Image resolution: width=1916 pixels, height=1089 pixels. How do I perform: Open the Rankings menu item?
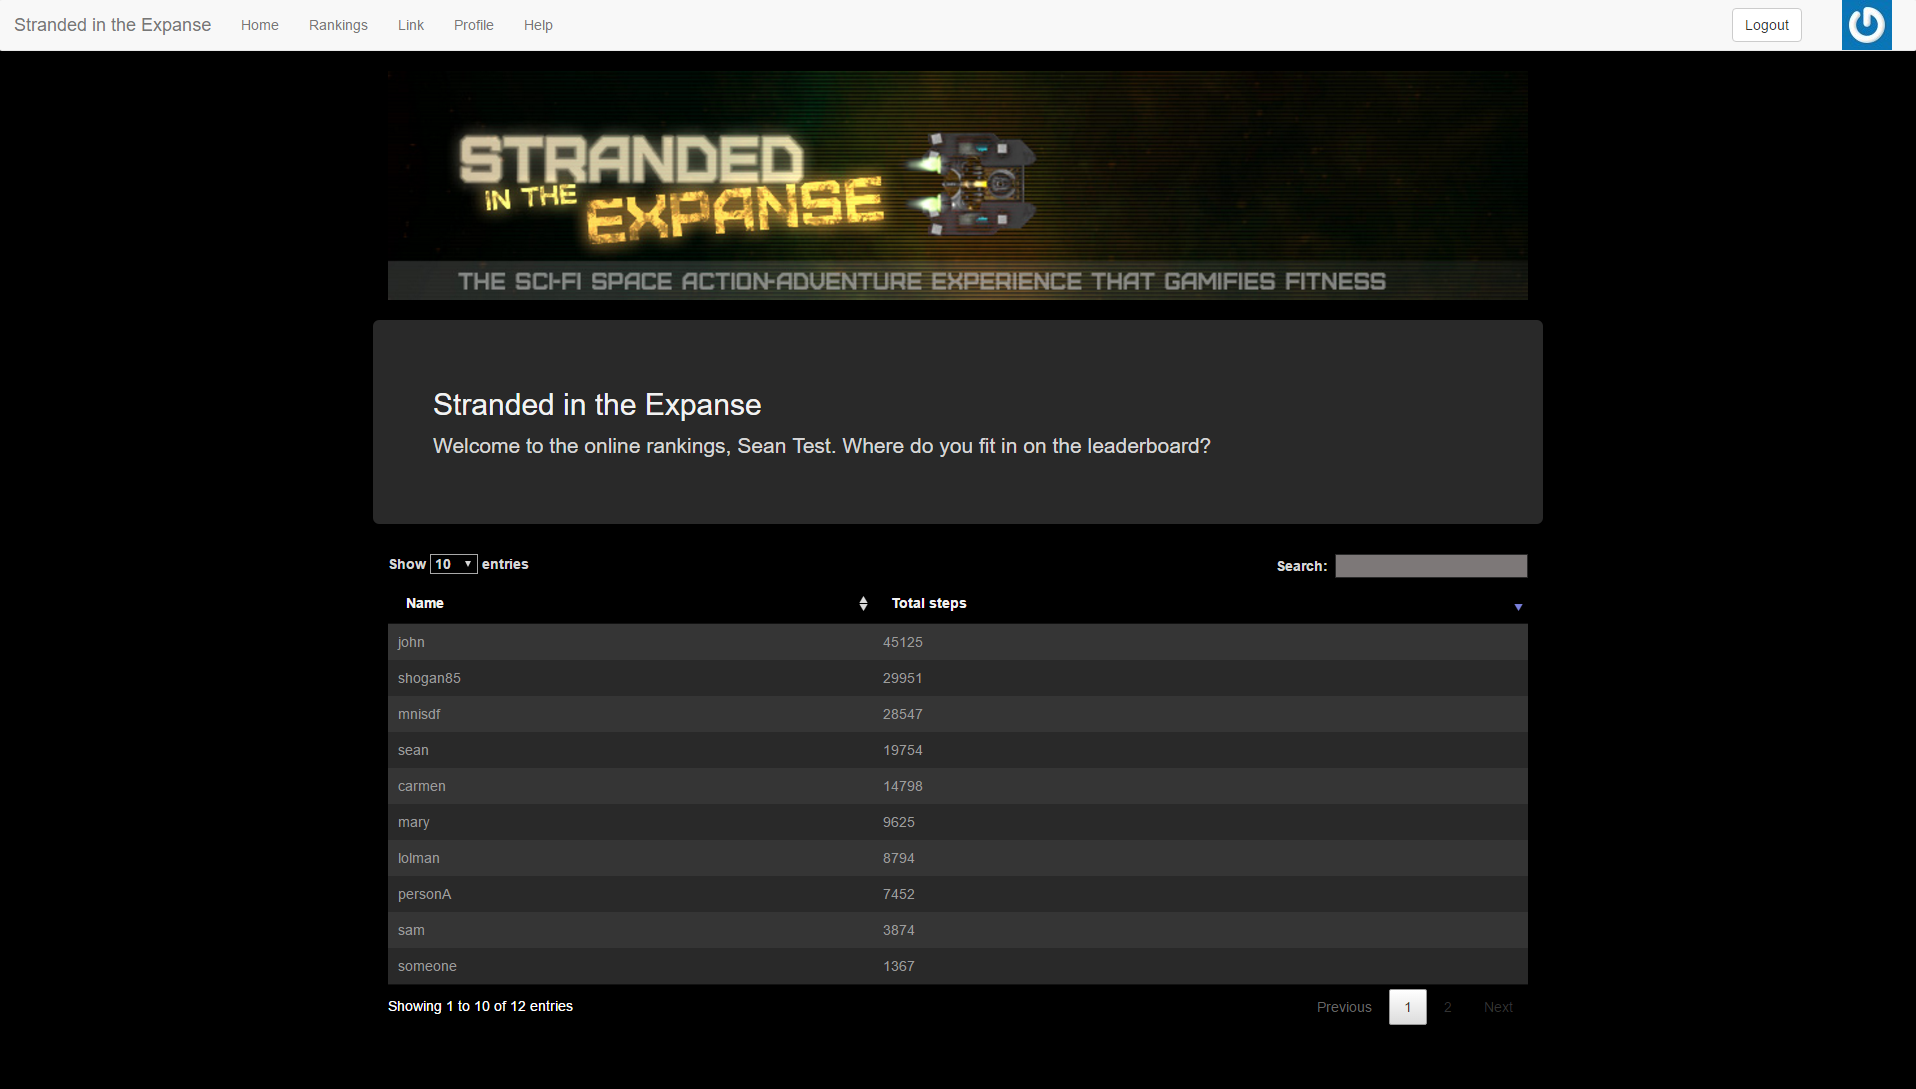click(338, 25)
